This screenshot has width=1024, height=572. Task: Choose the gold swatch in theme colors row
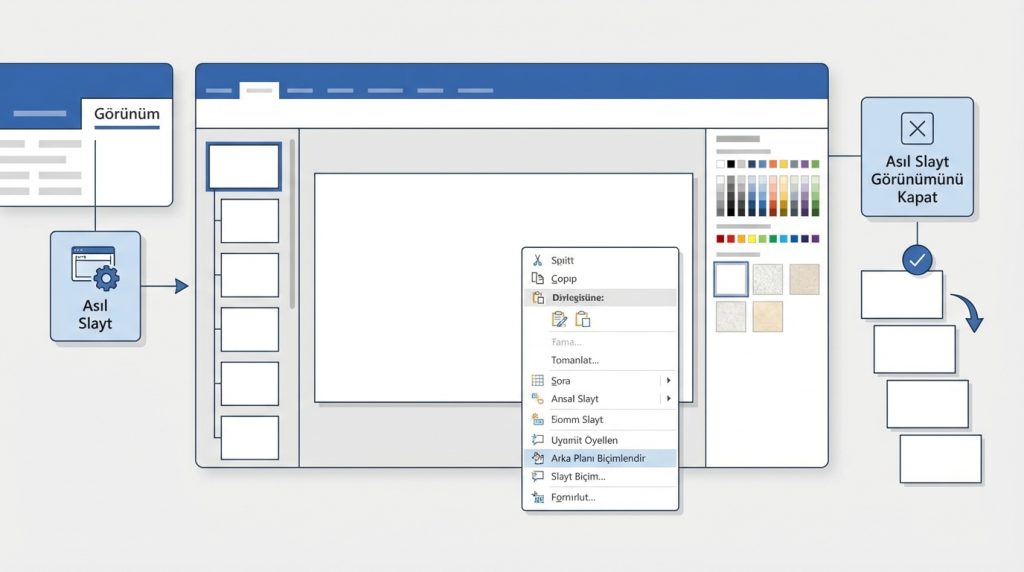tap(784, 164)
